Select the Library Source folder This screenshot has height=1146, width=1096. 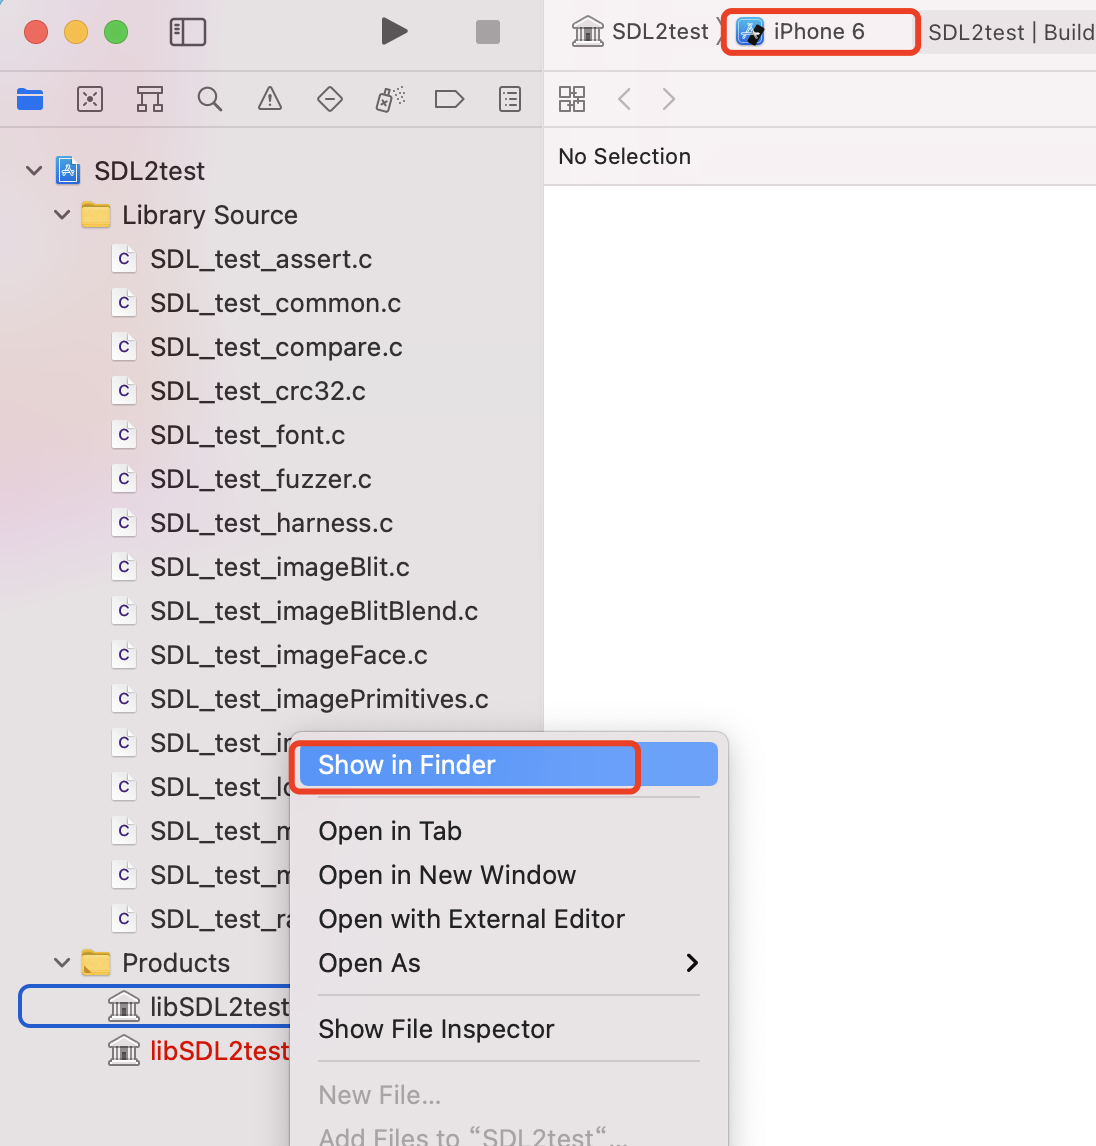point(210,215)
